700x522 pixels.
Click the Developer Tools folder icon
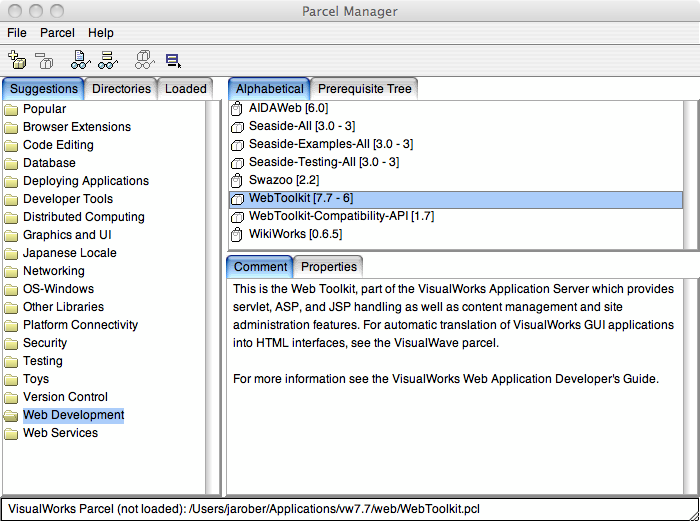(11, 200)
